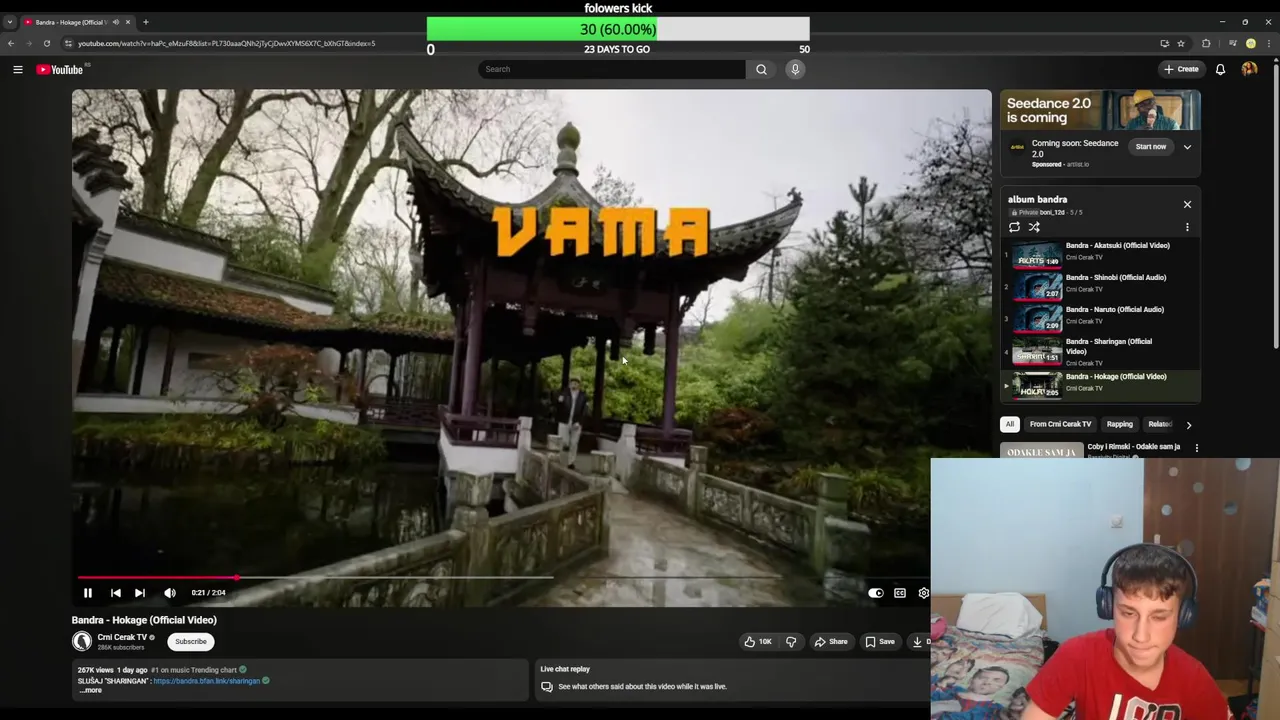This screenshot has width=1280, height=720.
Task: Open the YouTube guide hamburger menu
Action: [x=17, y=69]
